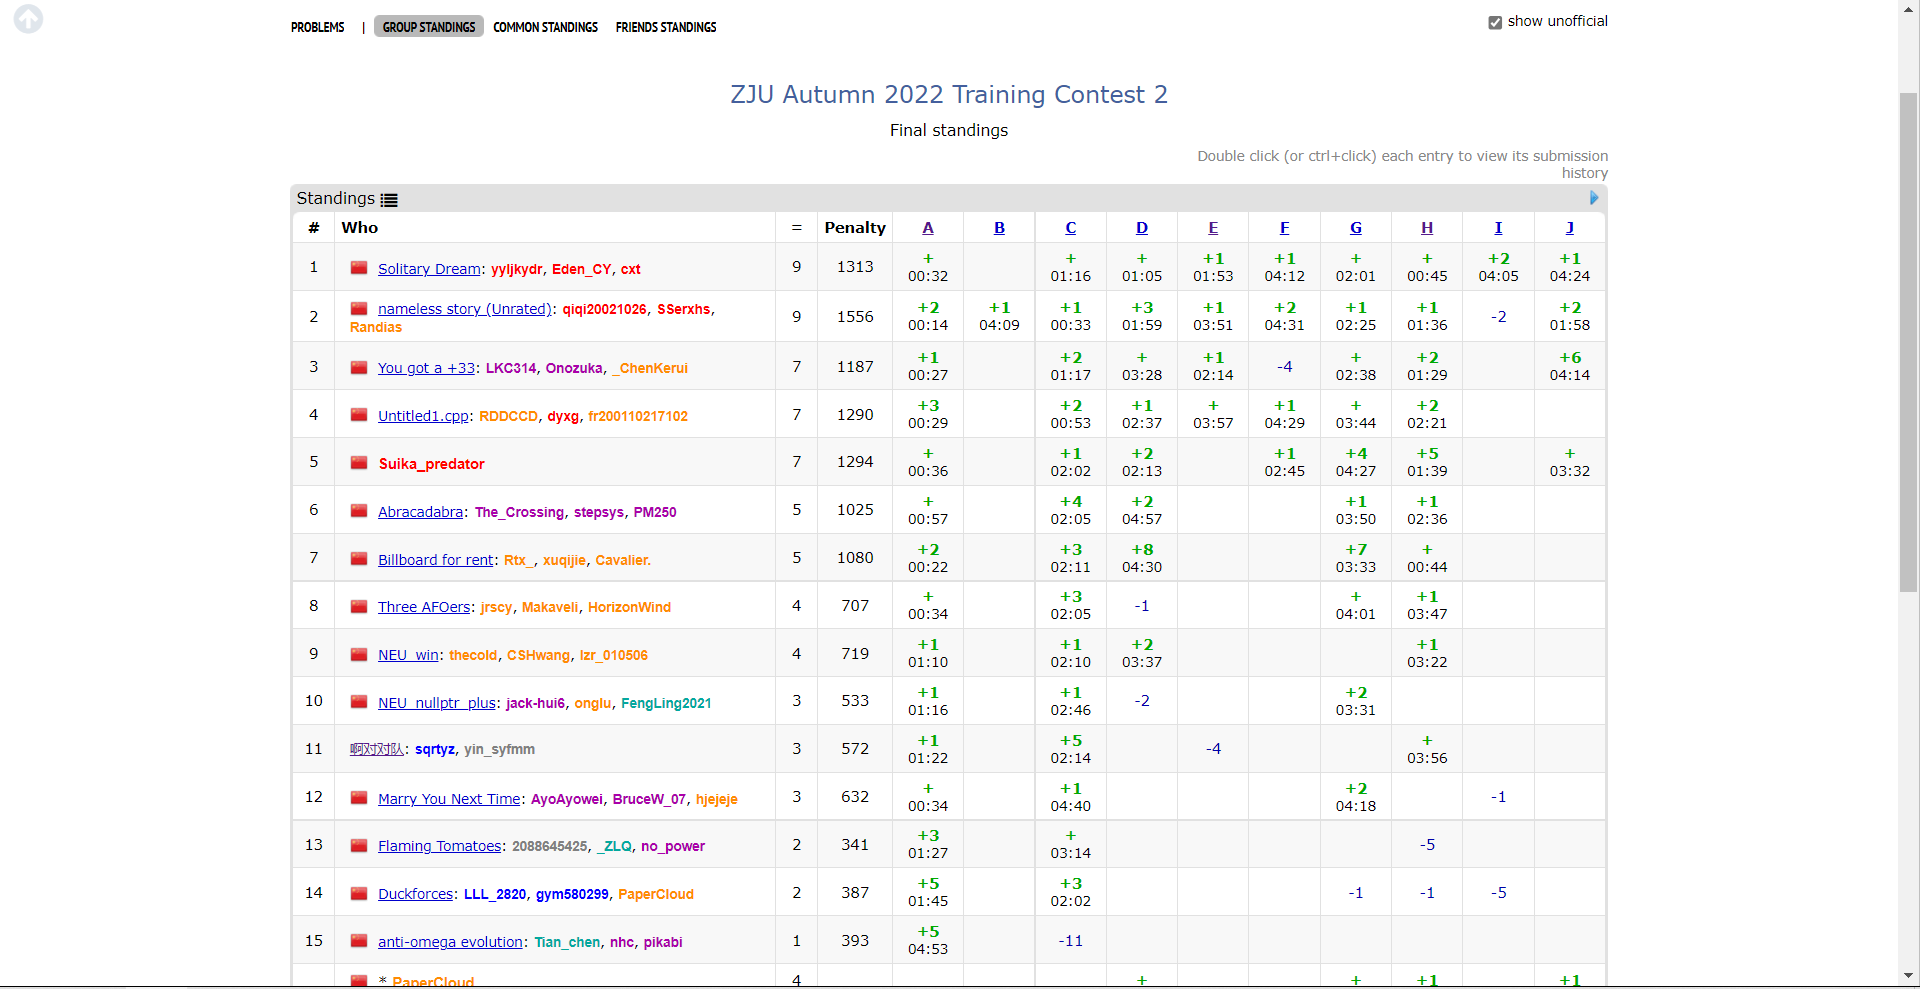Click the flag icon beside Suika_predator

[359, 463]
